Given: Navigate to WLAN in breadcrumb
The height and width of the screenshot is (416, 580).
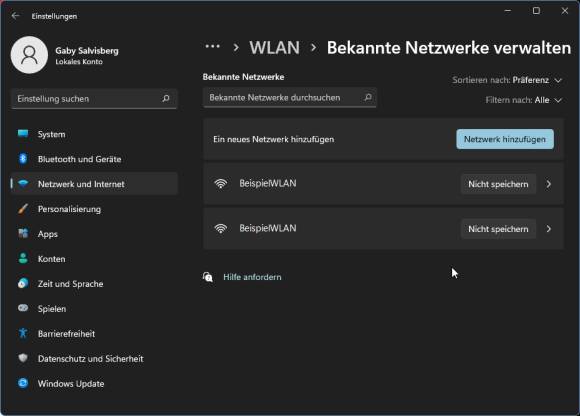Looking at the screenshot, I should click(x=274, y=48).
